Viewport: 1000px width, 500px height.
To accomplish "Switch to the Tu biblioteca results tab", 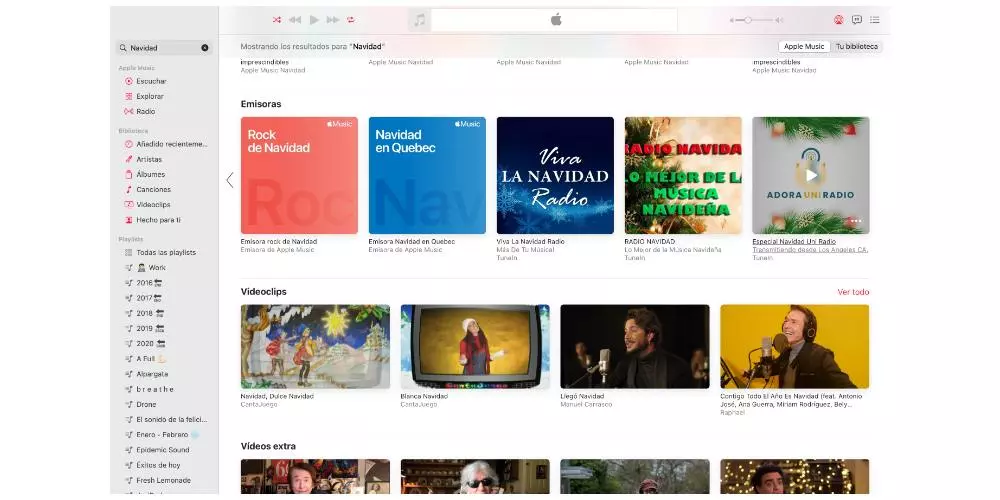I will click(857, 47).
